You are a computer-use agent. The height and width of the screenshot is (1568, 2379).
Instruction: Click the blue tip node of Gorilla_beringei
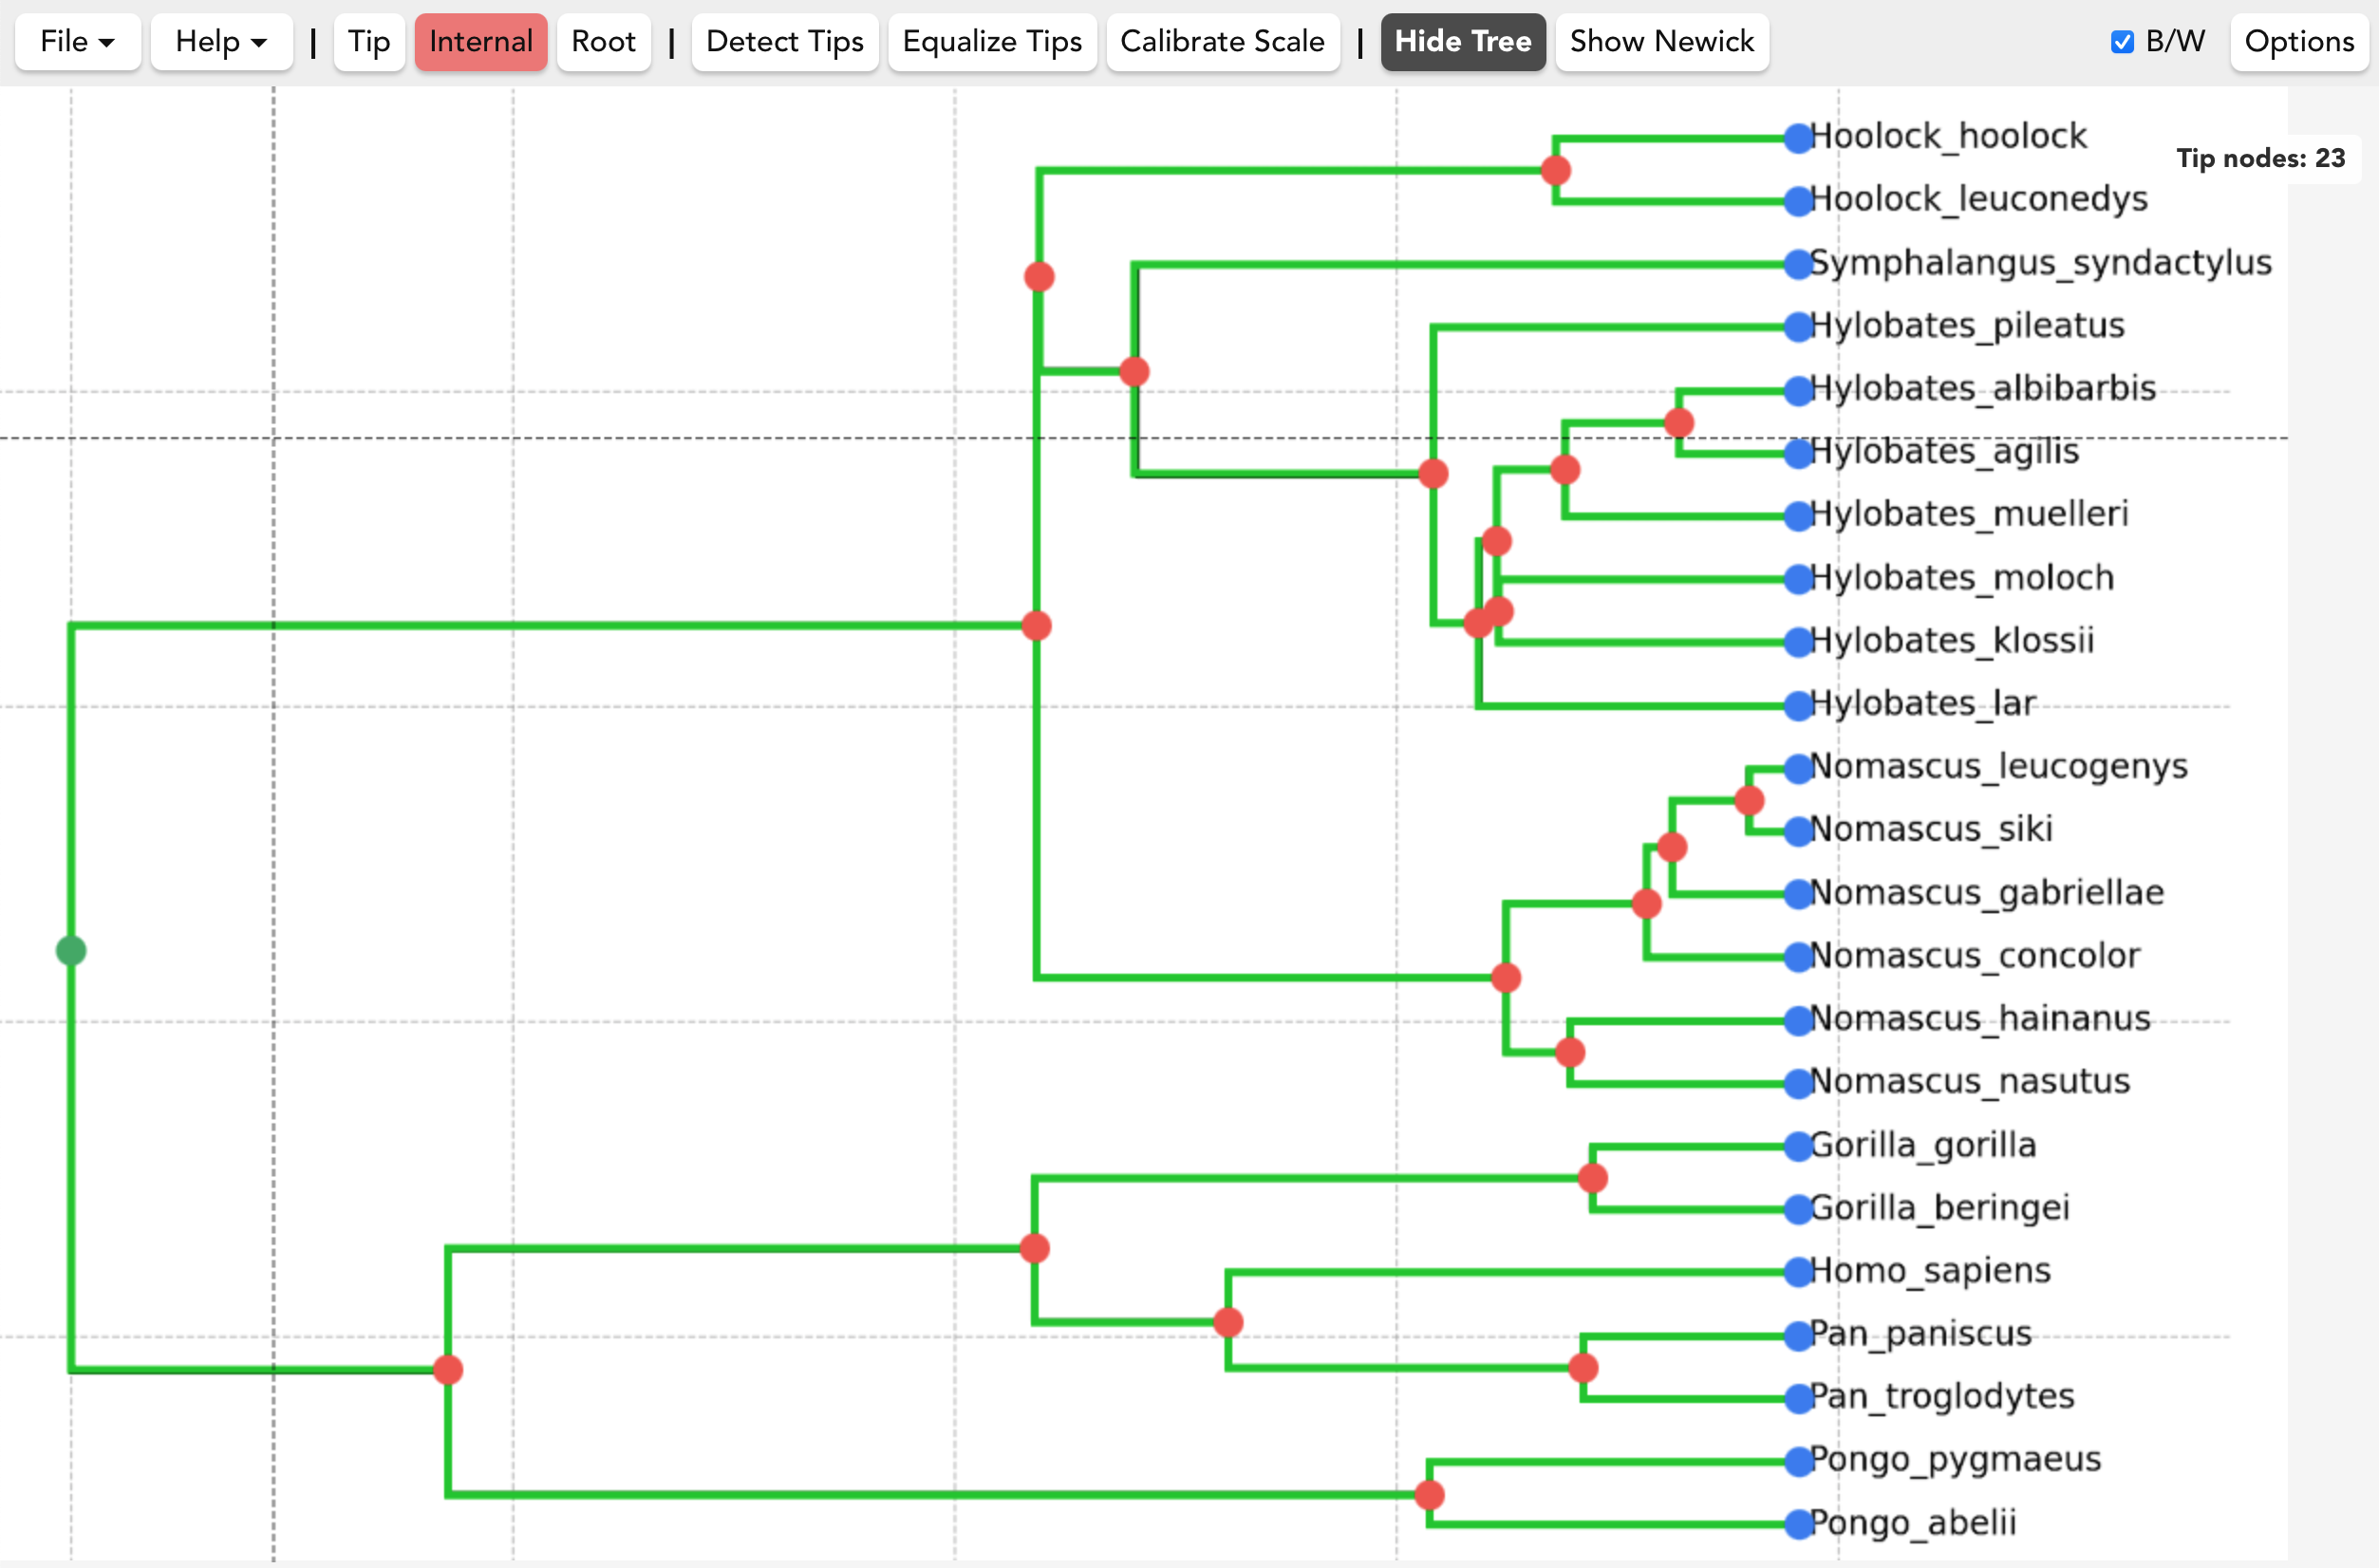(x=1799, y=1209)
